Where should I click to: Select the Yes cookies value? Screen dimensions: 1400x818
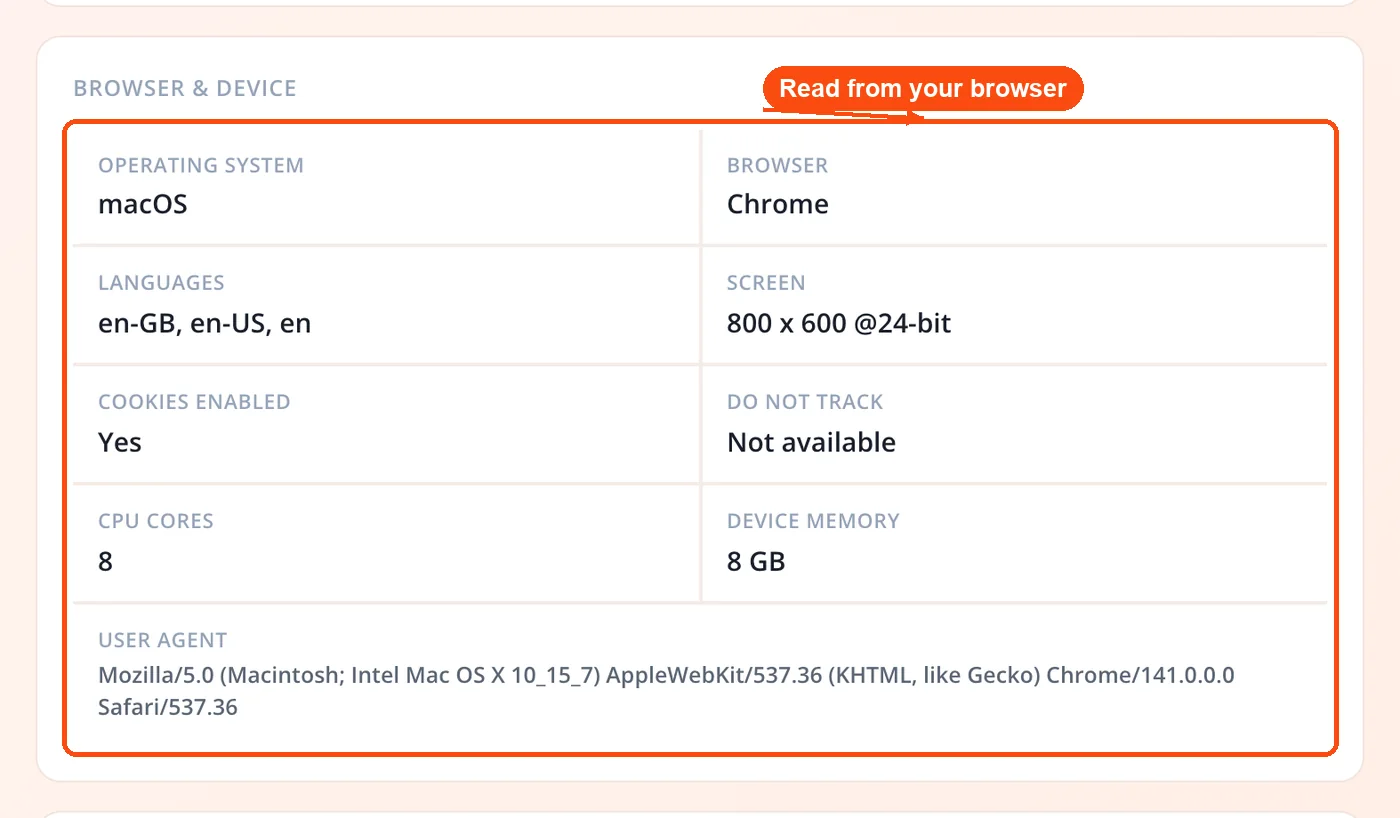tap(120, 442)
